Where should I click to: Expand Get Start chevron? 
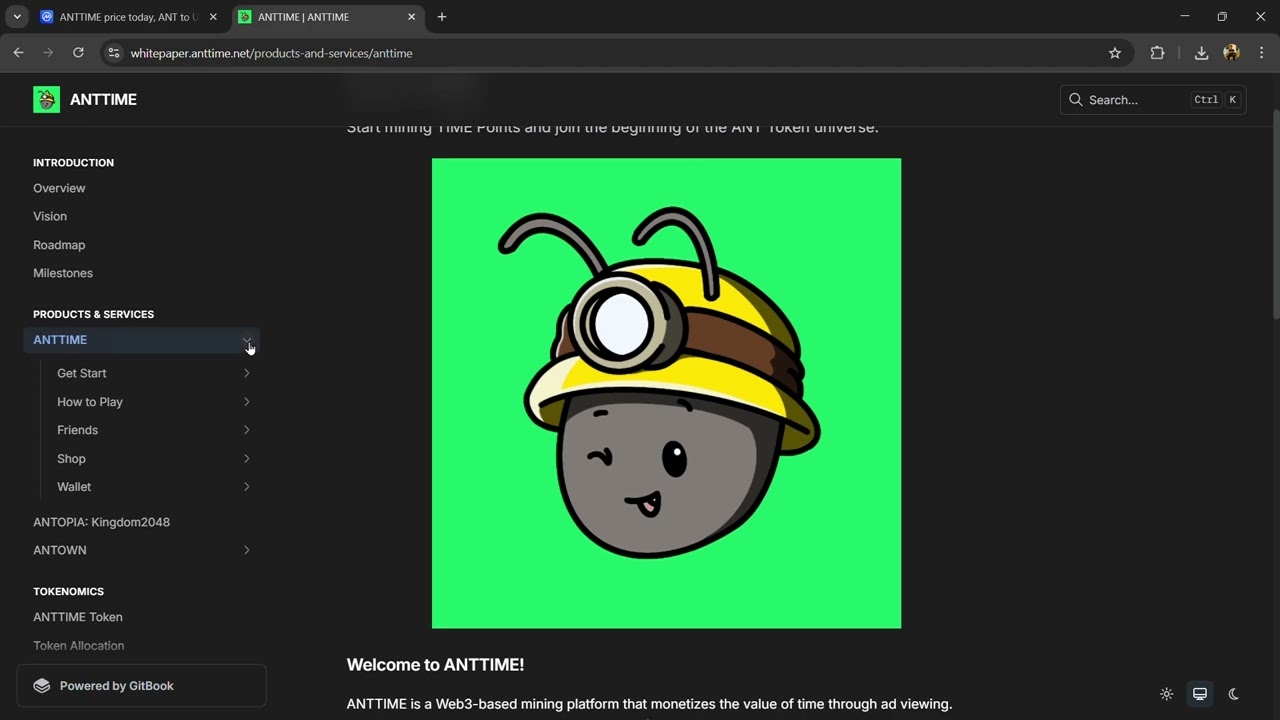click(x=246, y=373)
